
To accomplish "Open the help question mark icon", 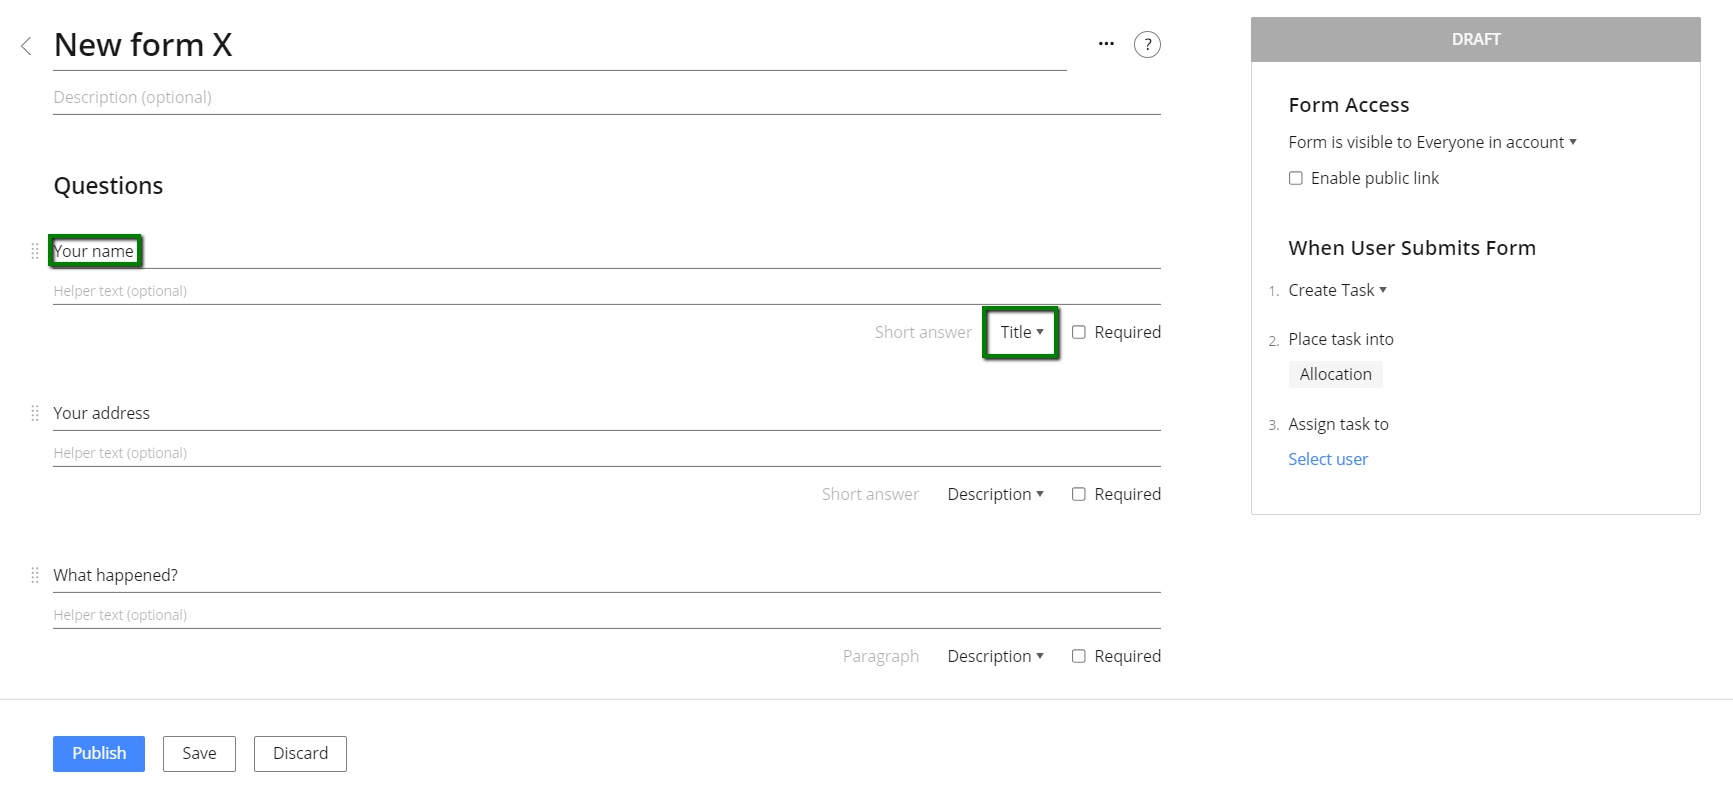I will (x=1147, y=44).
